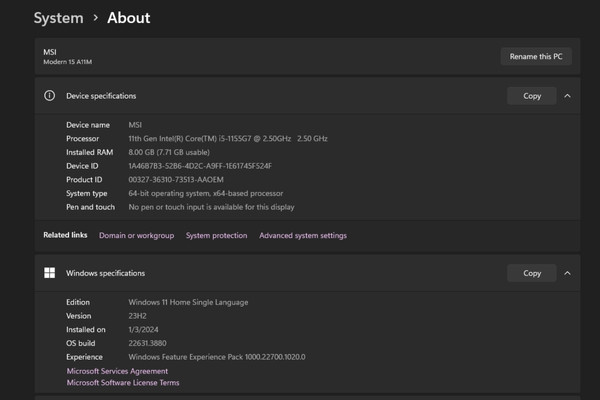The height and width of the screenshot is (400, 600).
Task: Click the About breadcrumb title
Action: [129, 18]
